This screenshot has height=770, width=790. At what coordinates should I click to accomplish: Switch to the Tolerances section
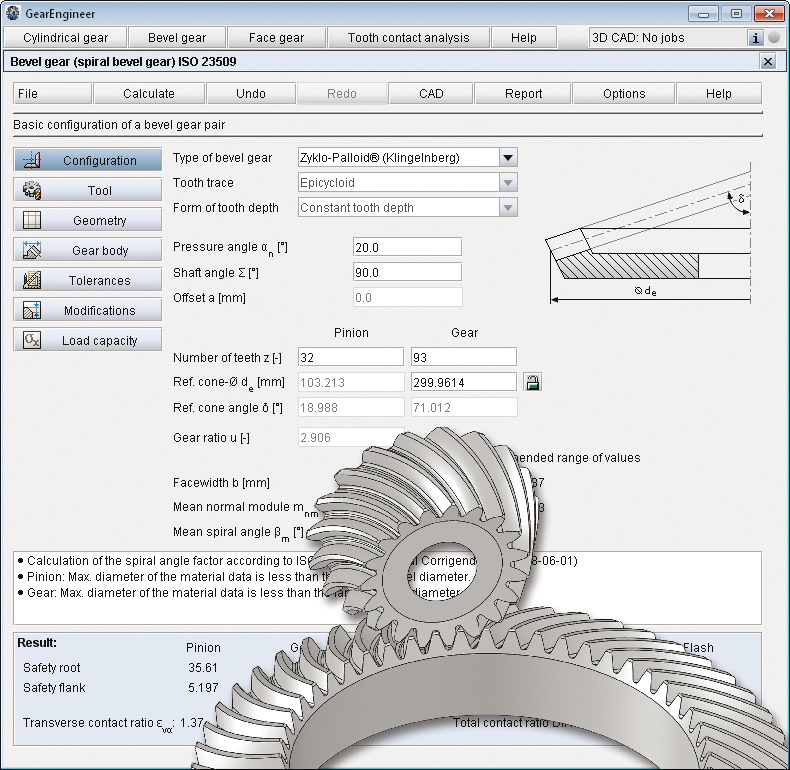point(88,280)
